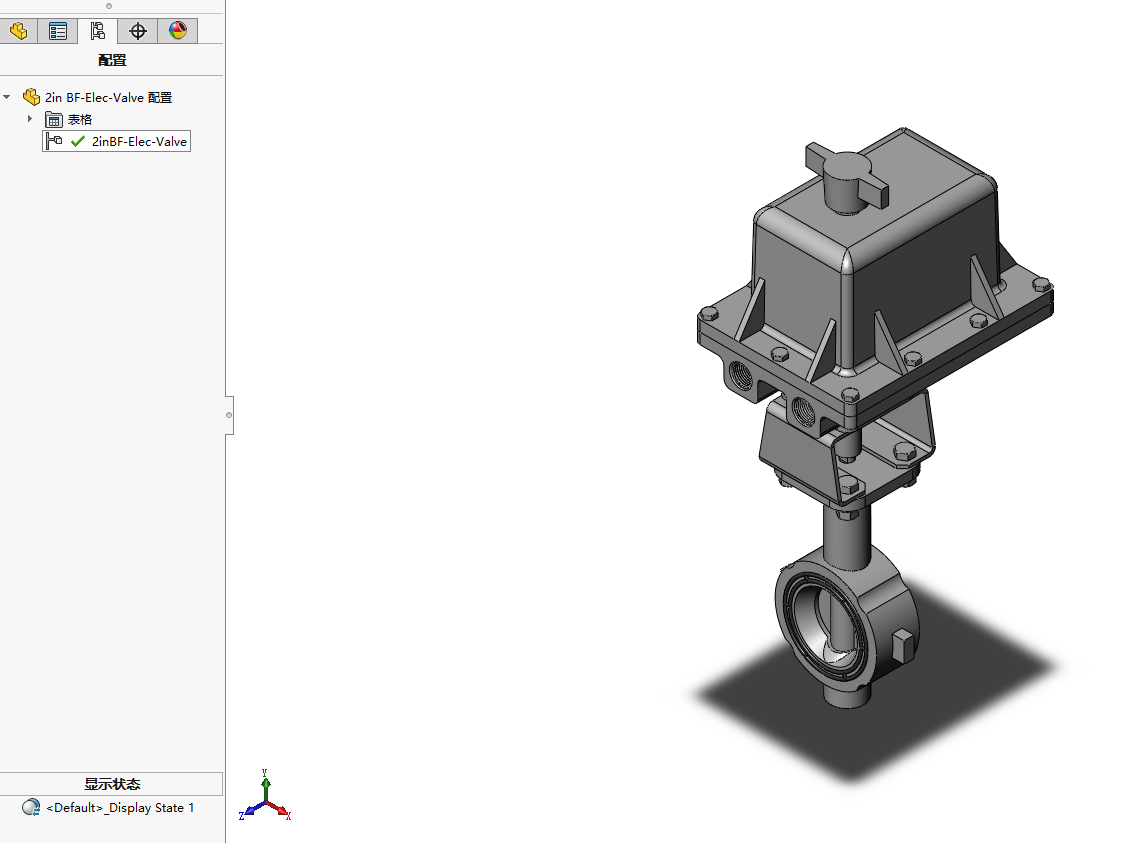Open the DisplayManager color sphere tab
The width and height of the screenshot is (1126, 843).
177,31
